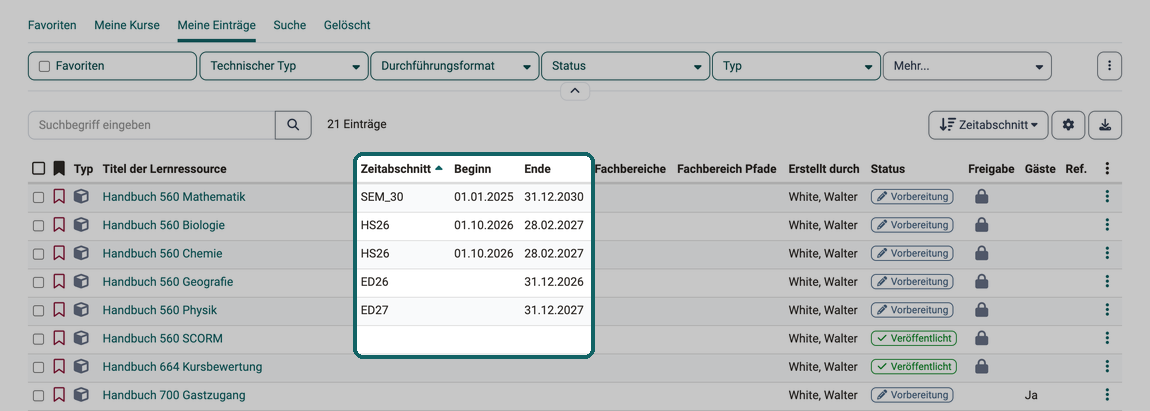Open row menu for Handbuch 700 Gastzugang
This screenshot has width=1150, height=411.
coord(1107,395)
